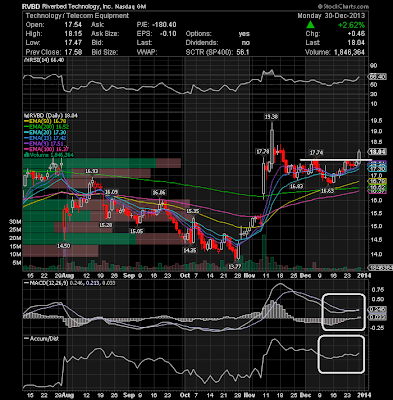Click the blue EMA(13) legend entry
The width and height of the screenshot is (393, 400).
click(x=45, y=138)
